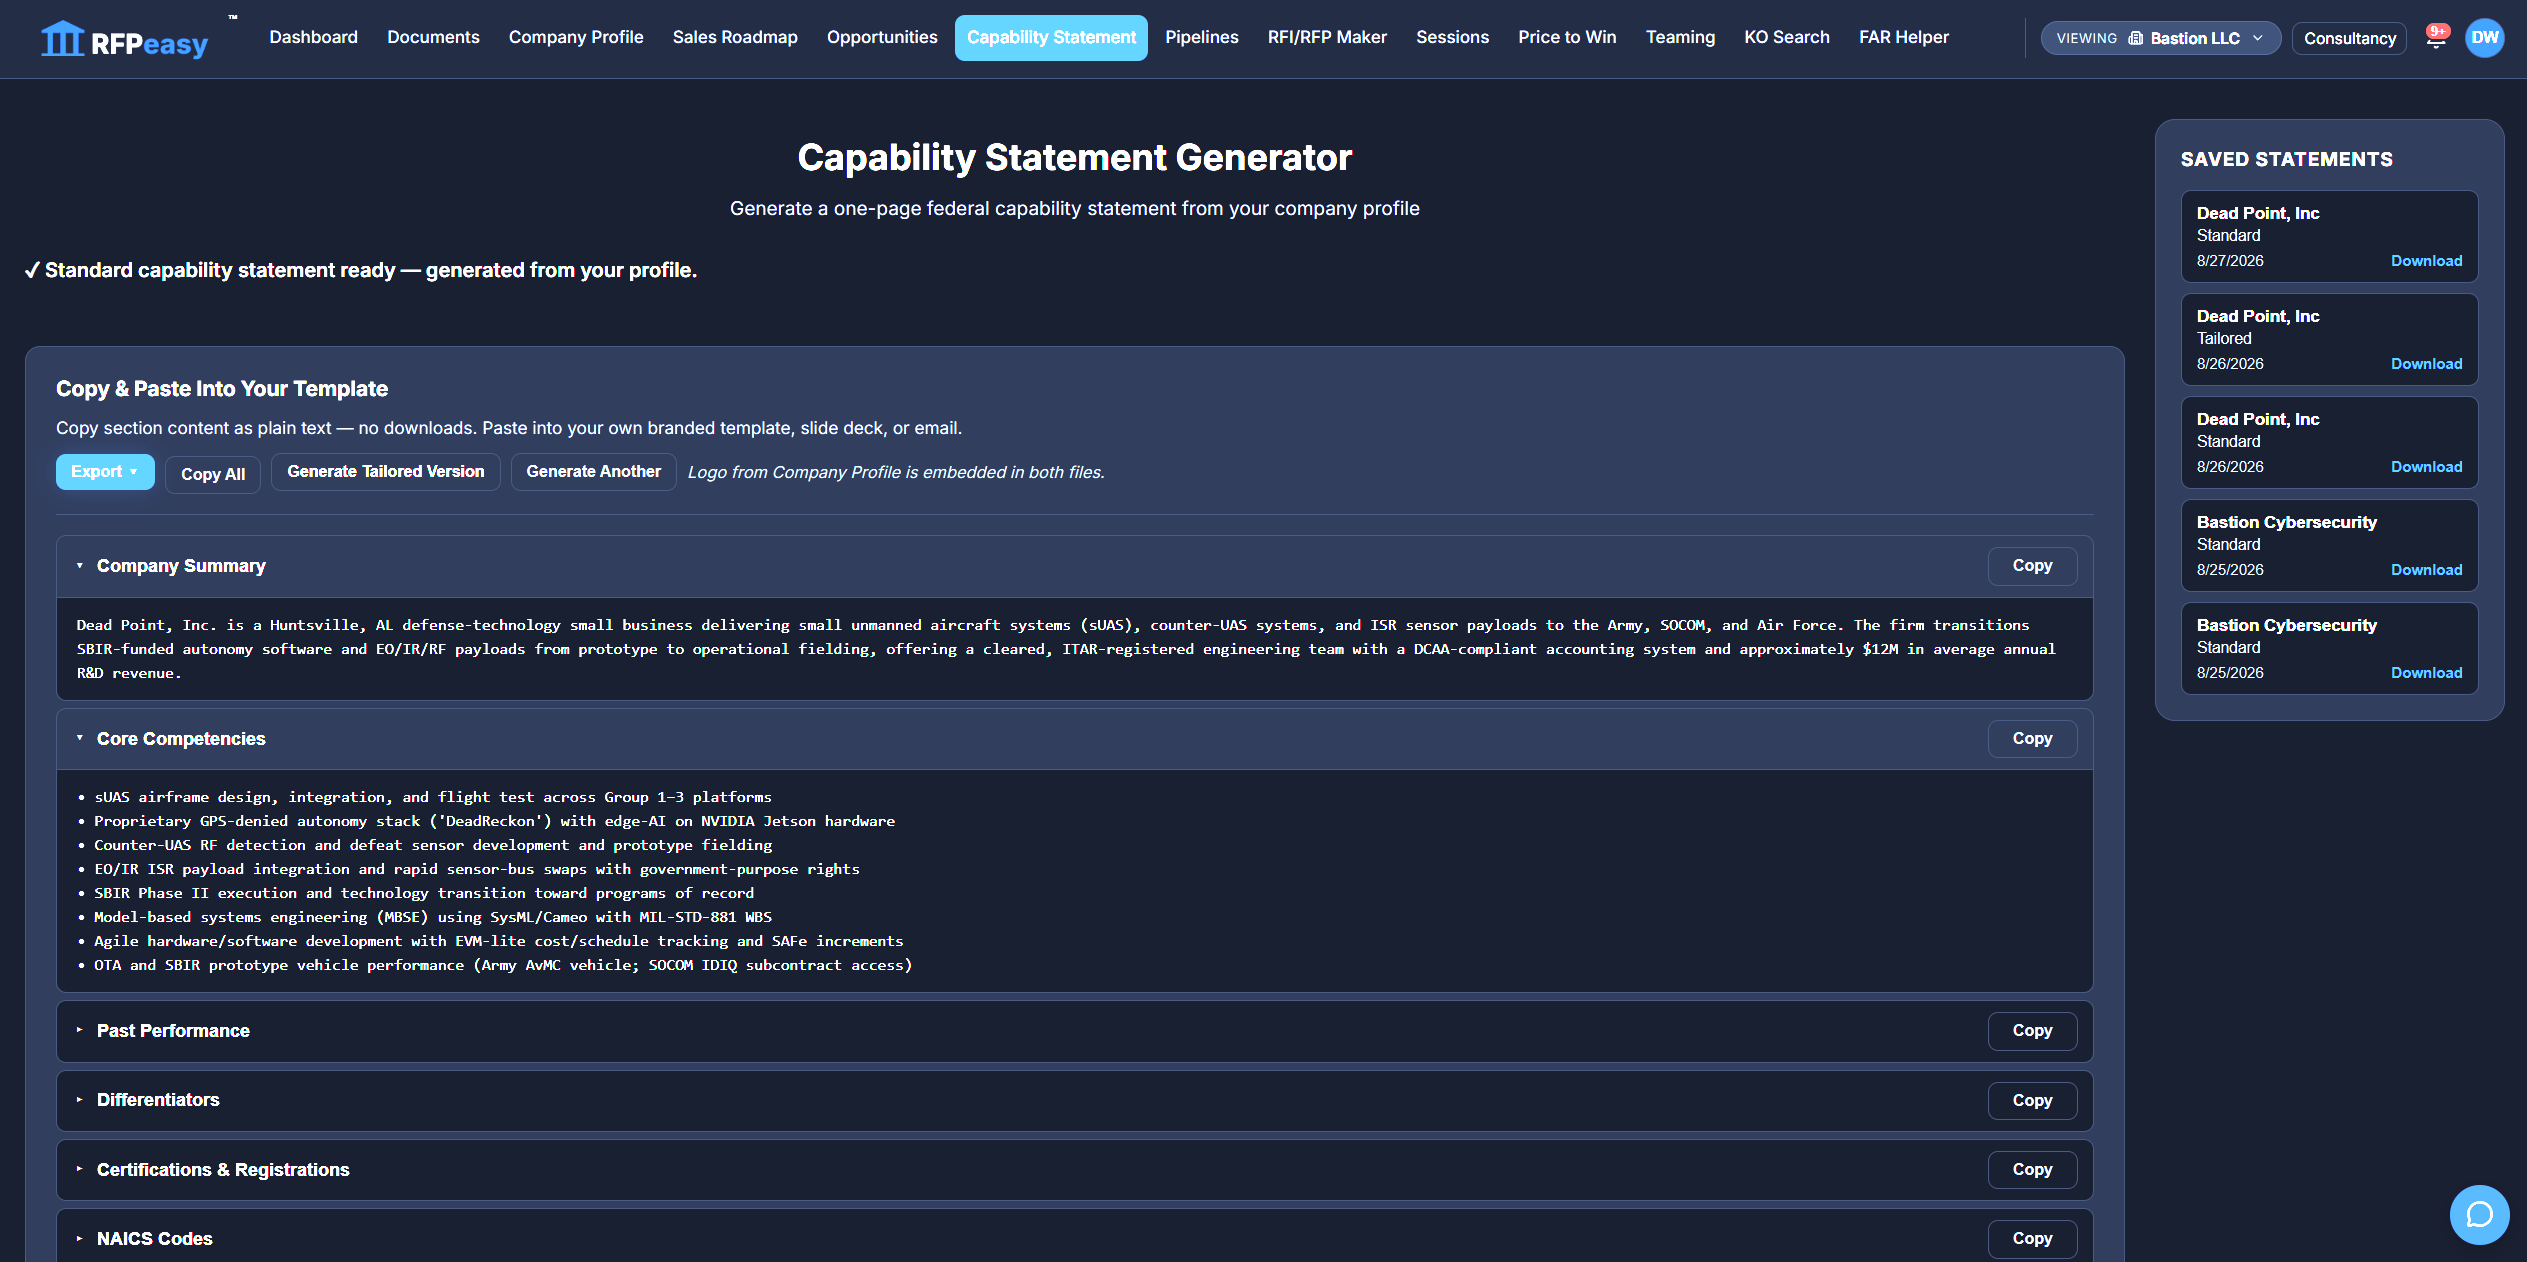Screen dimensions: 2527x1262
Task: Copy the Certifications & Registrations section
Action: 2032,1170
